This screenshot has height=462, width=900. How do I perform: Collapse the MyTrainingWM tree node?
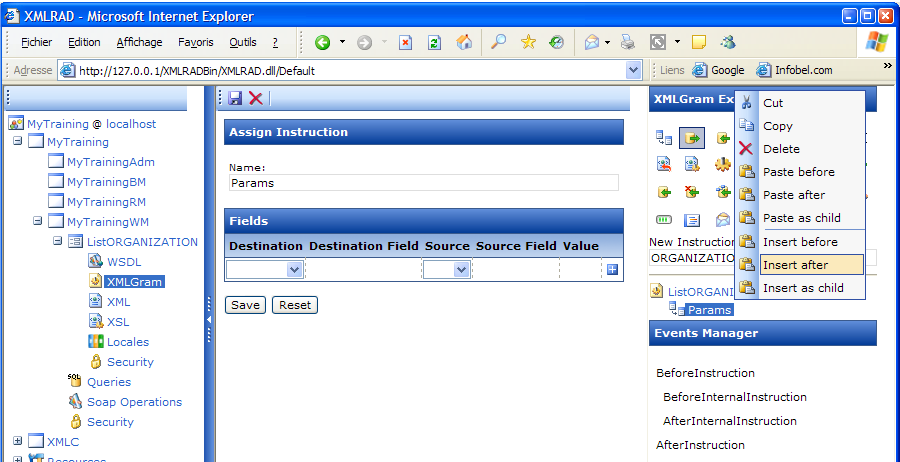38,222
